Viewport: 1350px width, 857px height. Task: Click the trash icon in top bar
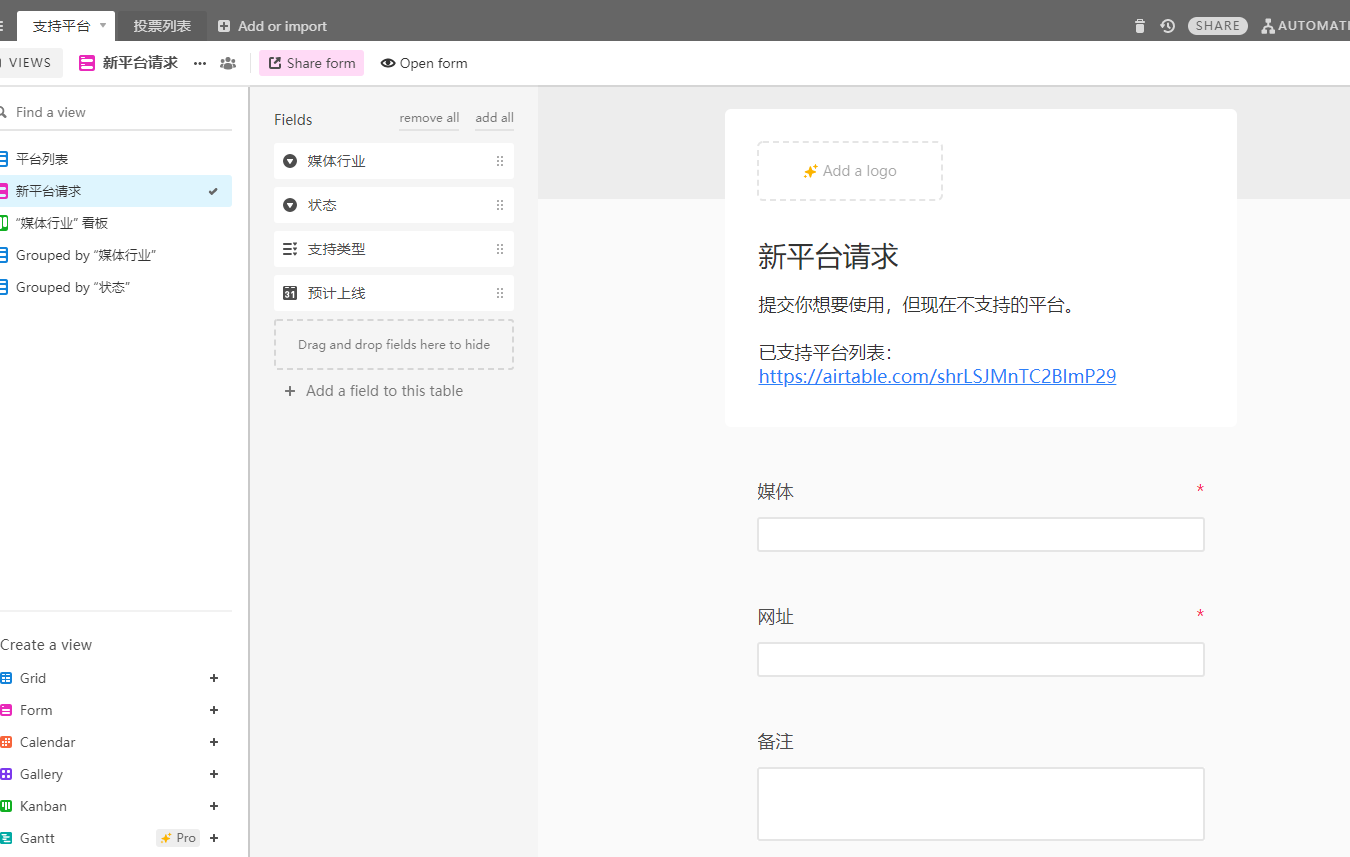(1140, 26)
